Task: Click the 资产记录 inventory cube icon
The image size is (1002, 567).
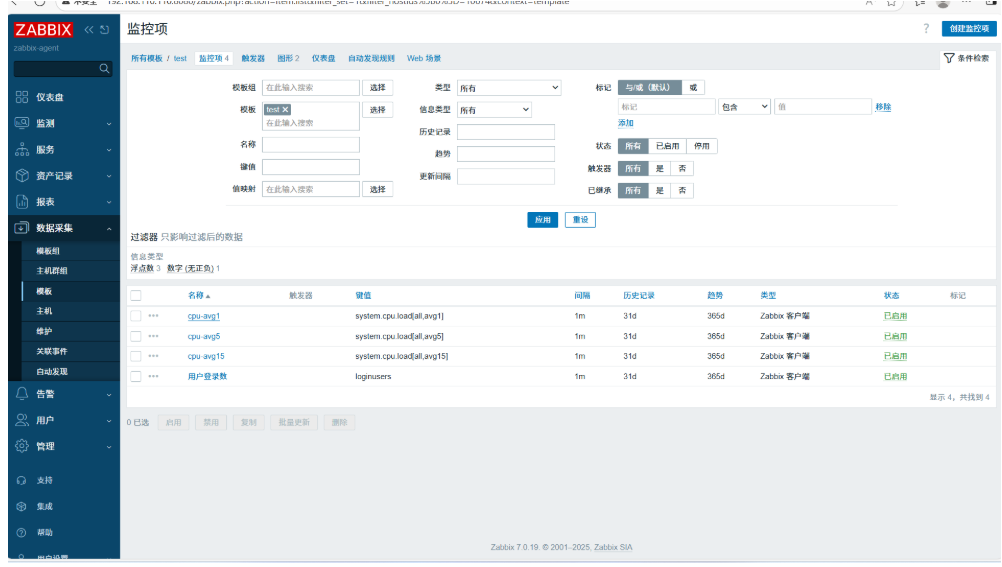Action: coord(22,175)
